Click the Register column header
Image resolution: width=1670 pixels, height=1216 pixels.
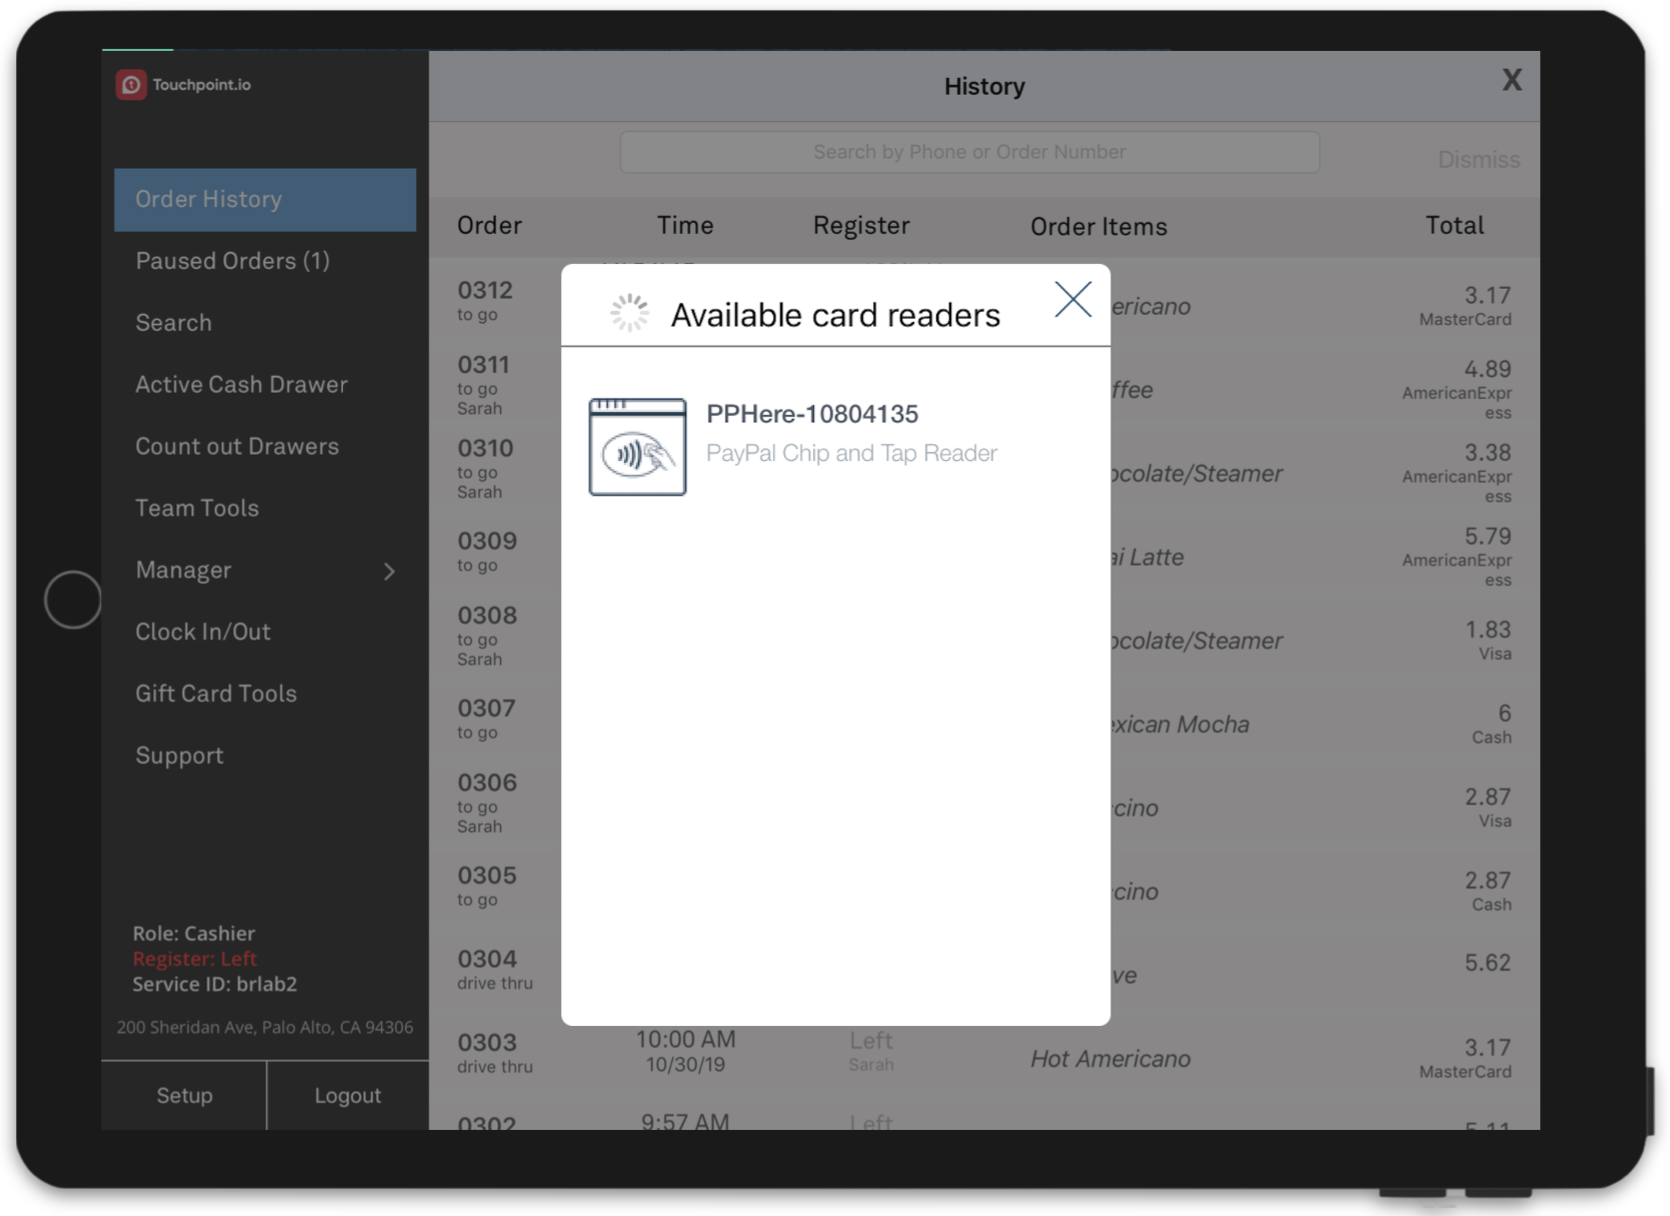pos(861,226)
